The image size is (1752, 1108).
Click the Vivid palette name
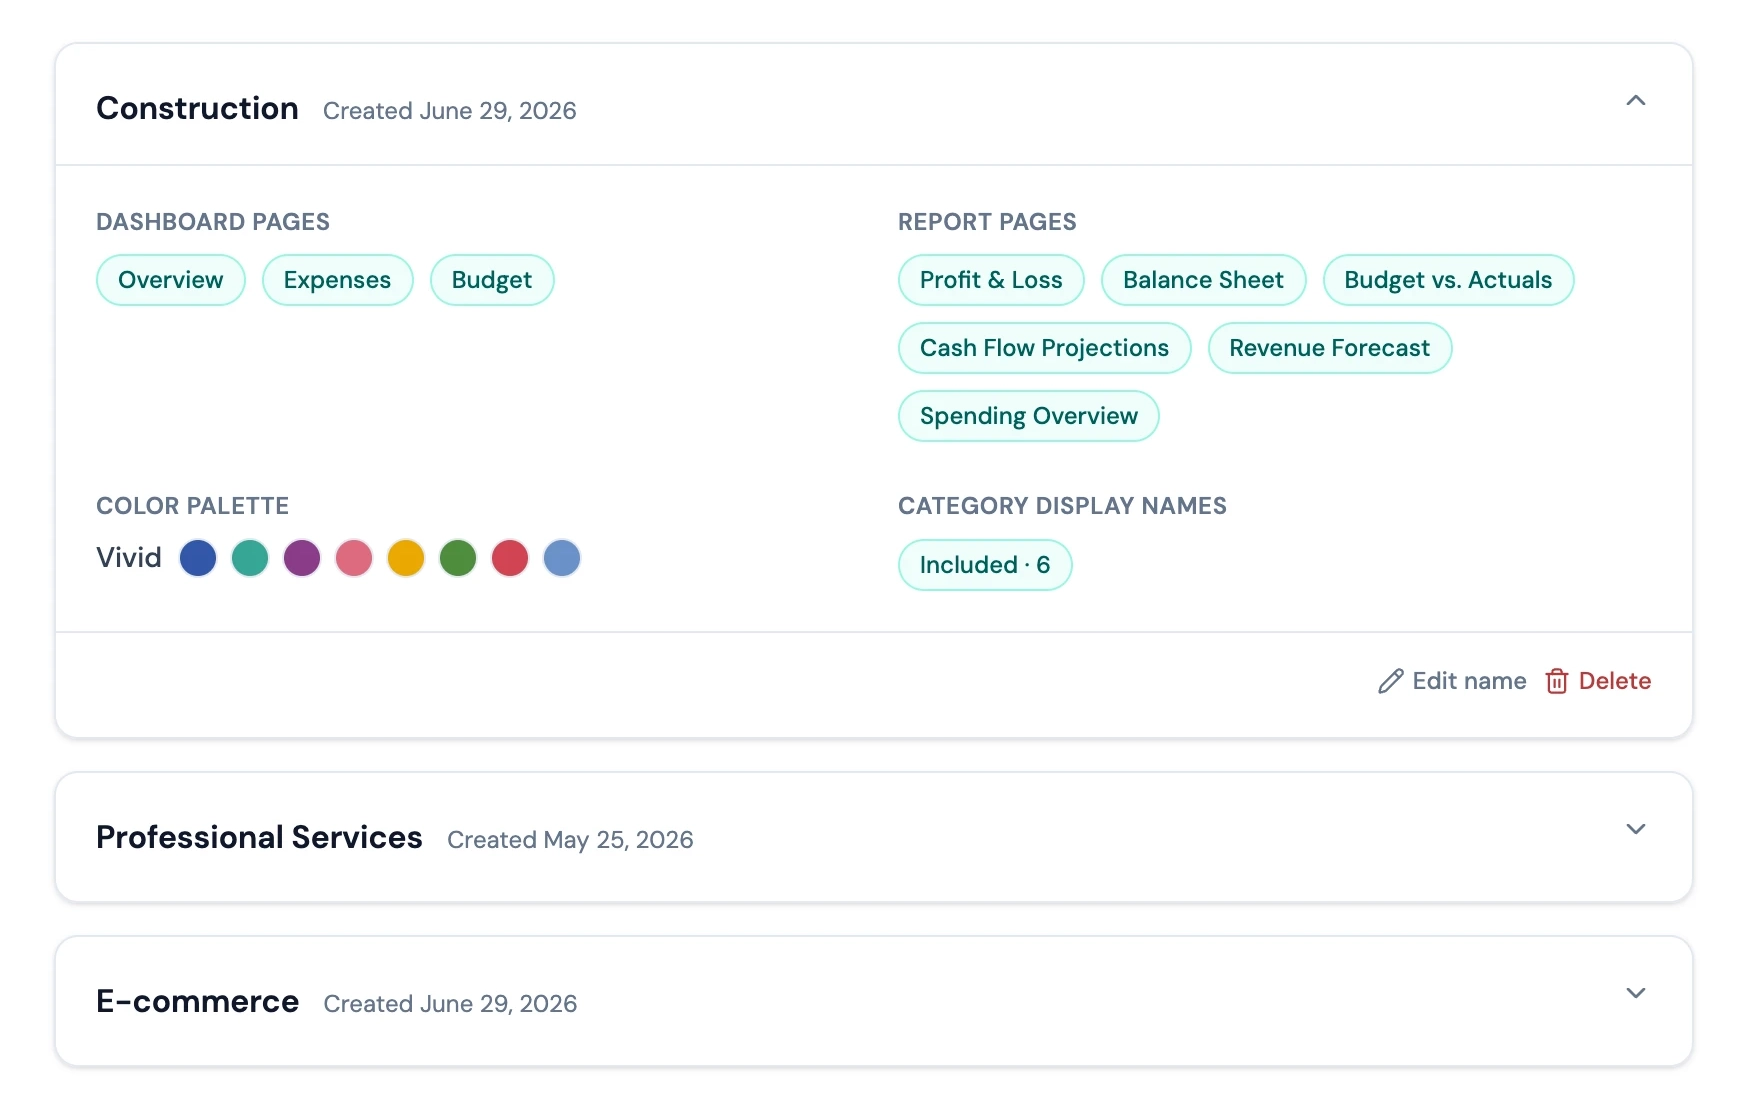coord(129,558)
